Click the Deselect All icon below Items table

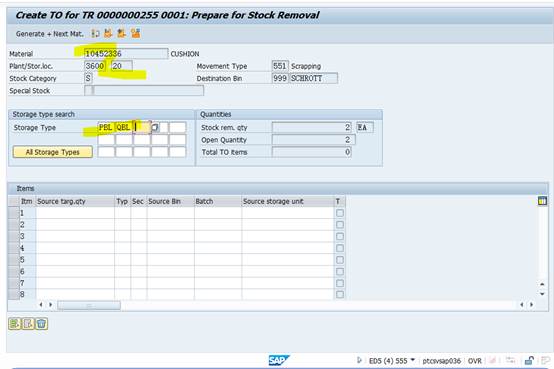[28, 323]
